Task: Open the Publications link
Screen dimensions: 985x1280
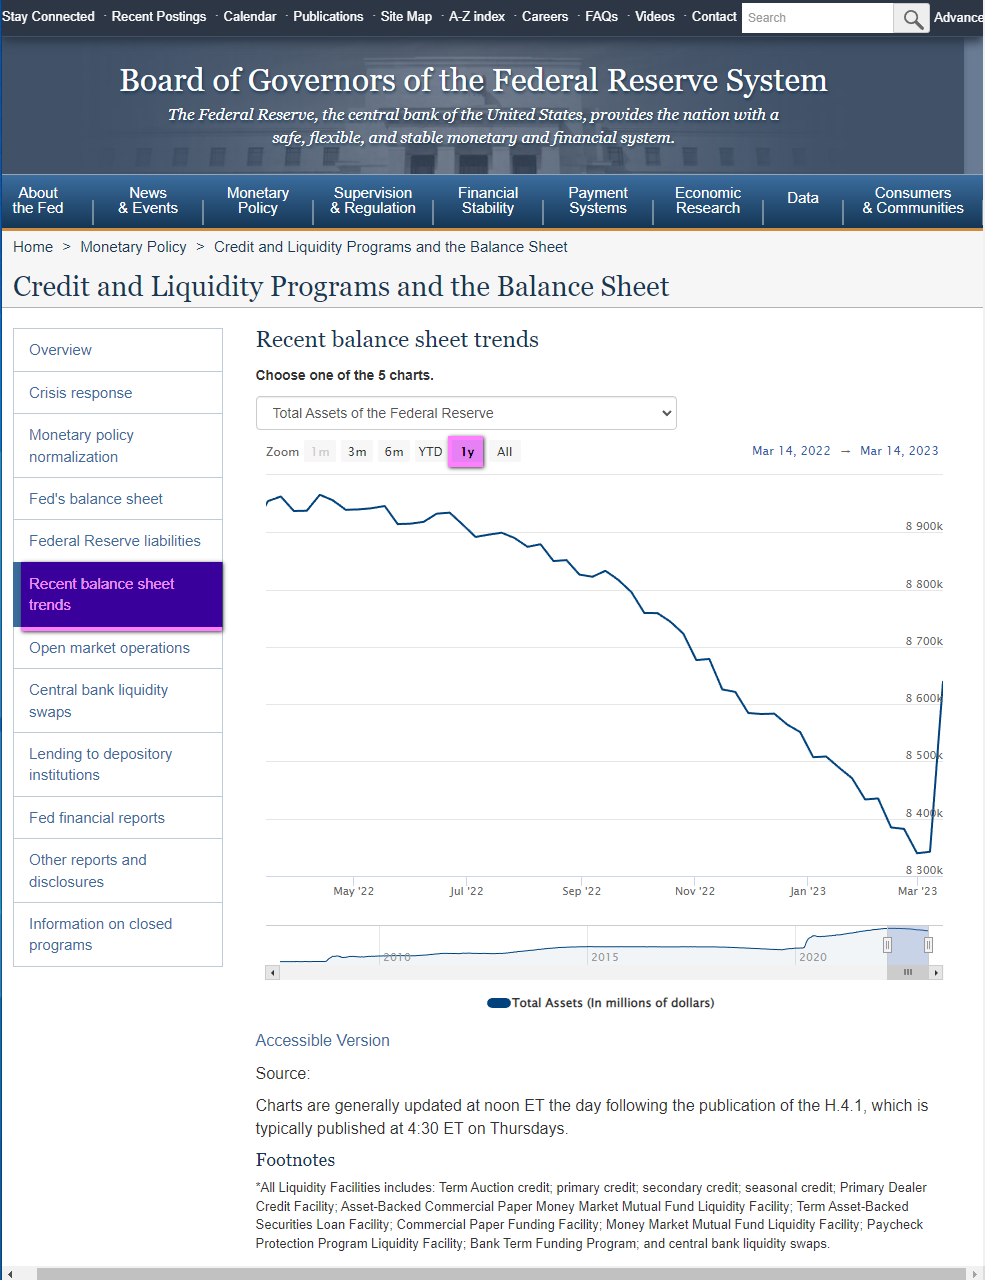Action: pos(328,17)
